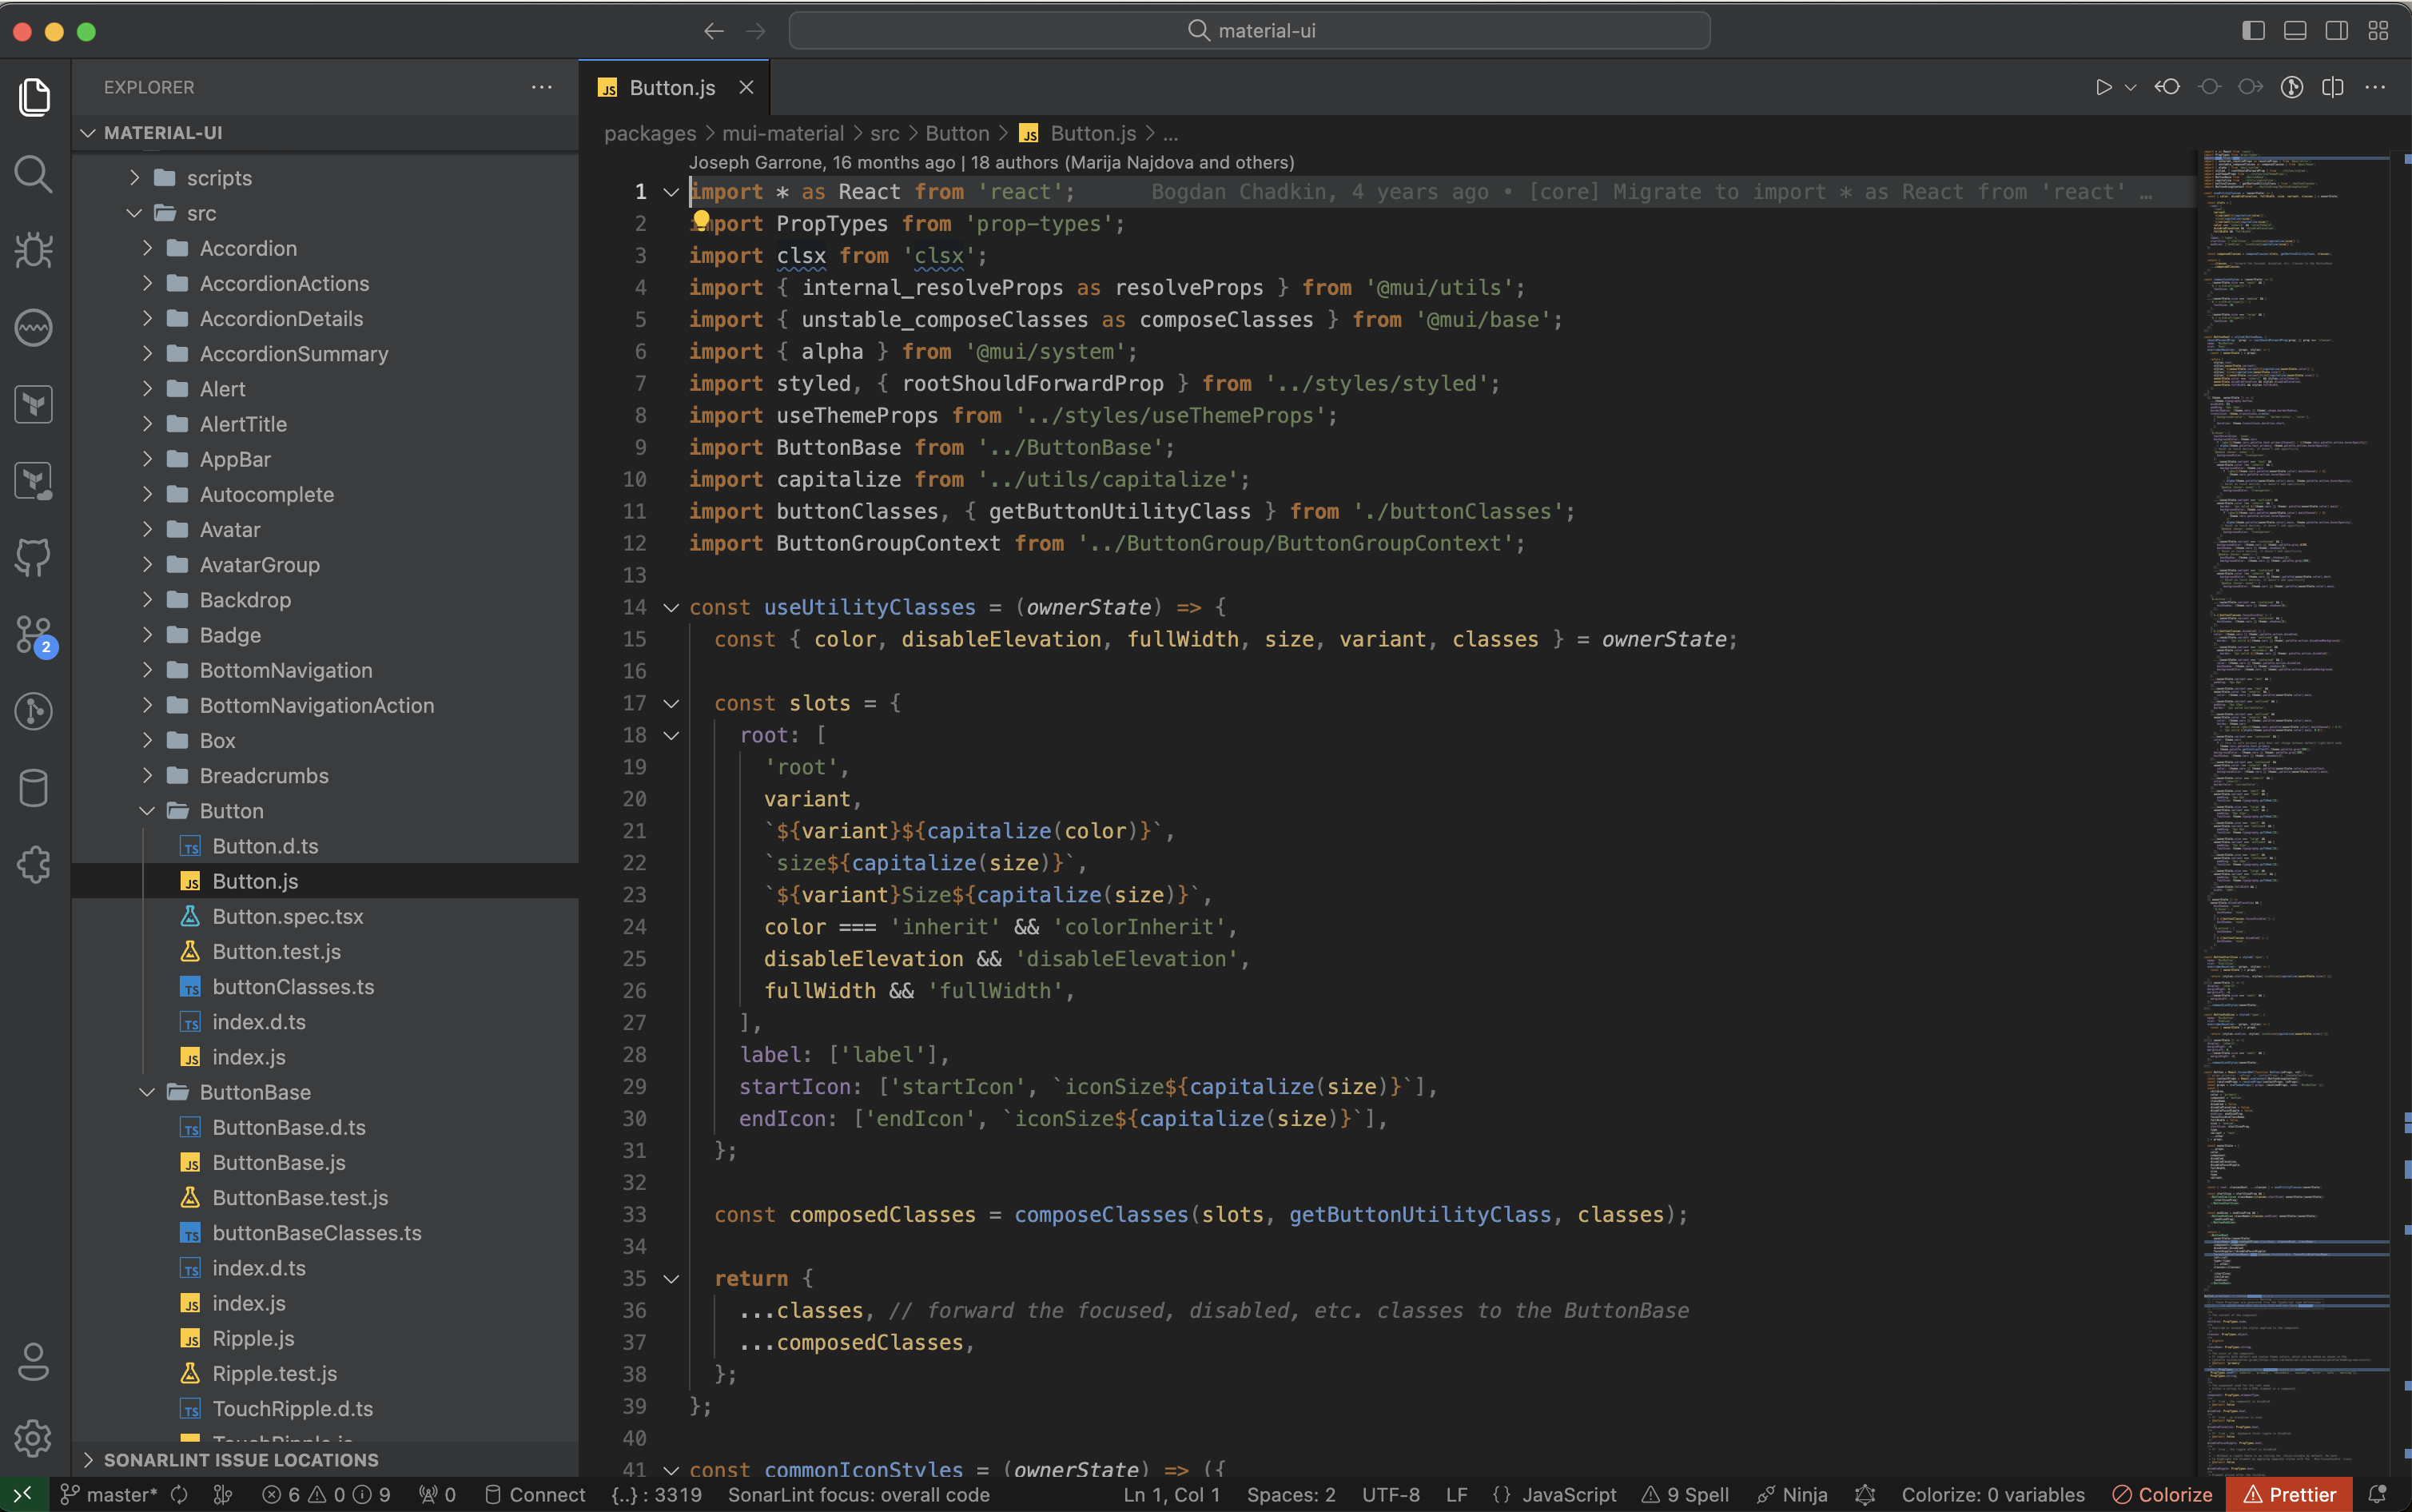Click errors and warnings count in status bar
The height and width of the screenshot is (1512, 2412).
pos(326,1494)
